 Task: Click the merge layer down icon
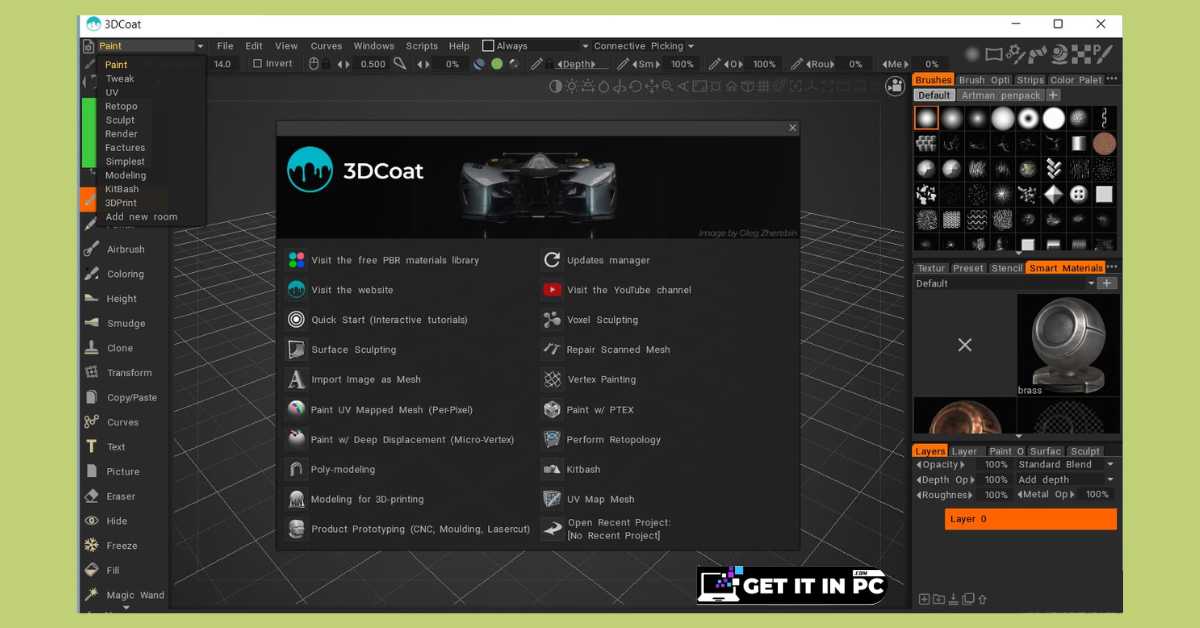click(953, 599)
